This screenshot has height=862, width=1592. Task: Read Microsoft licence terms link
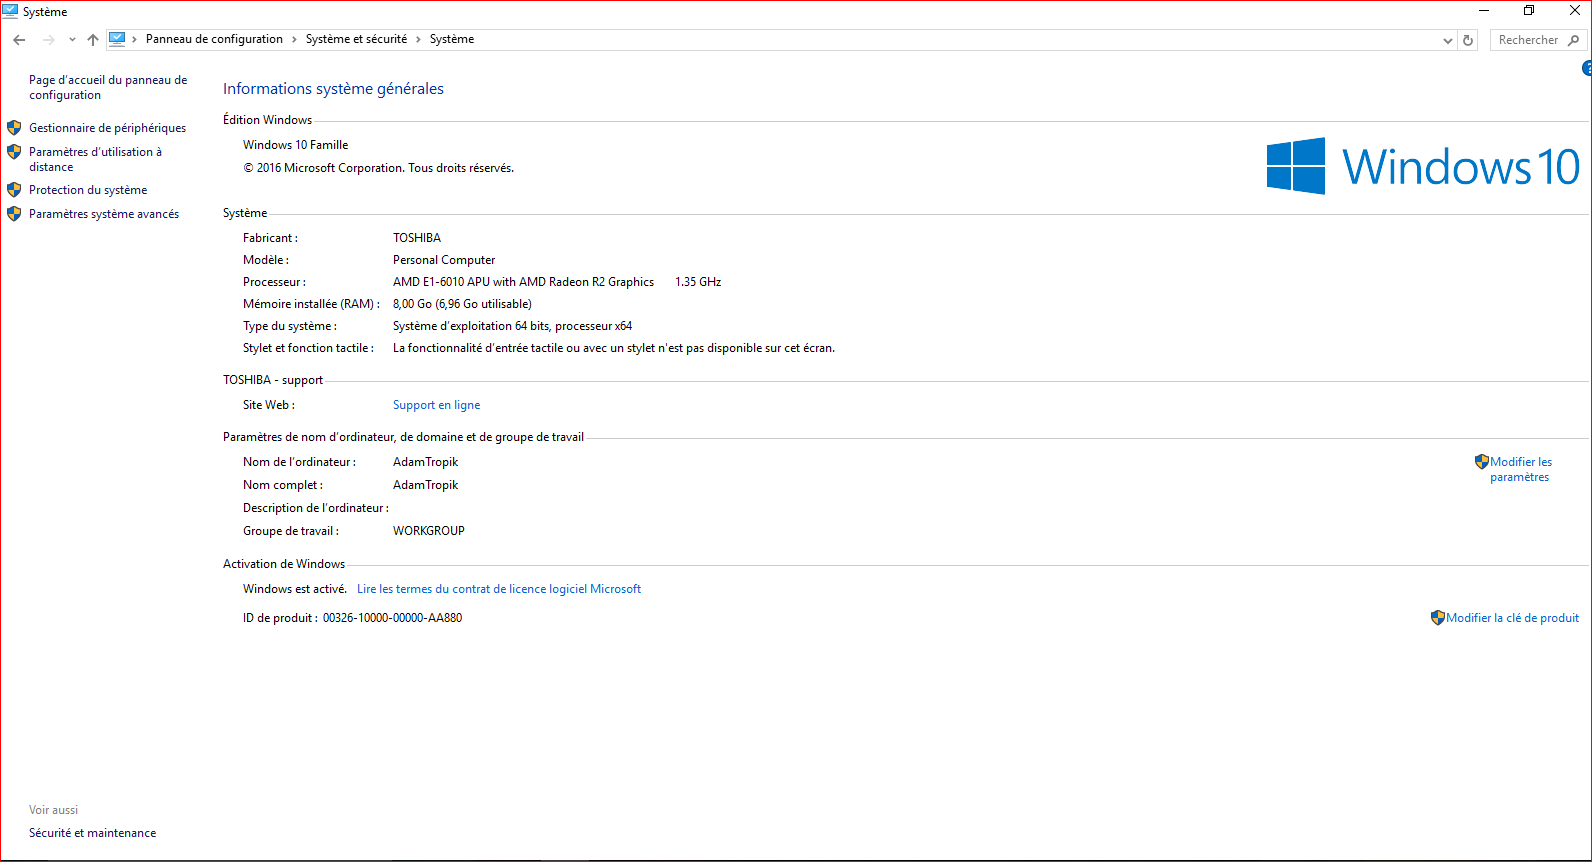click(499, 589)
